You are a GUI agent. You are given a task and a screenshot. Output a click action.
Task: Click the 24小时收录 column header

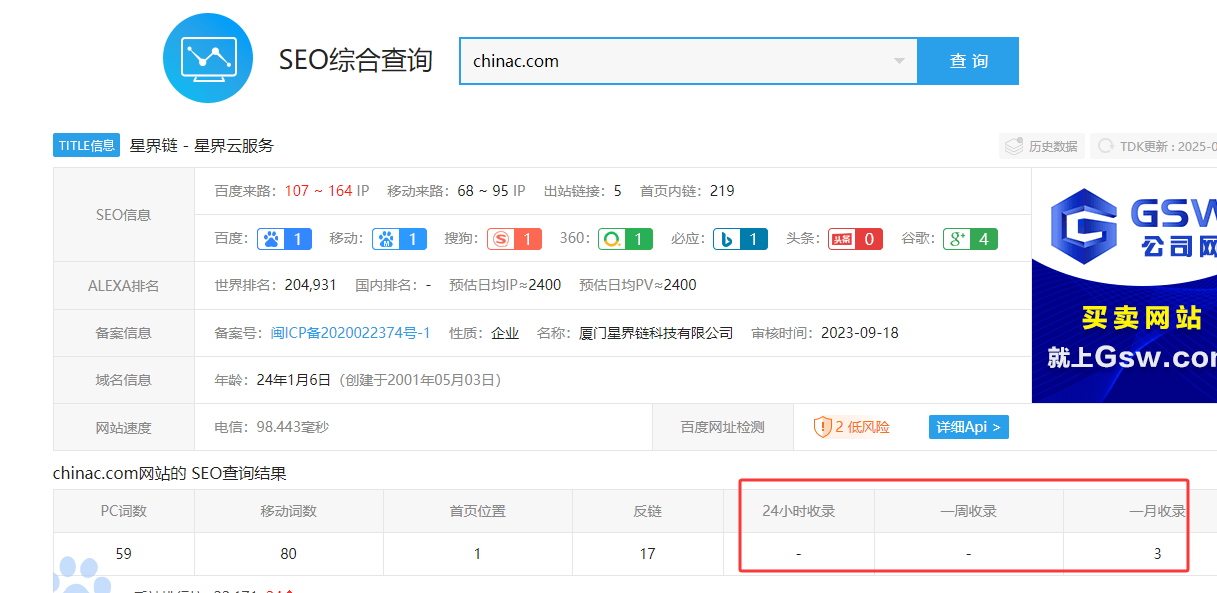[x=799, y=511]
